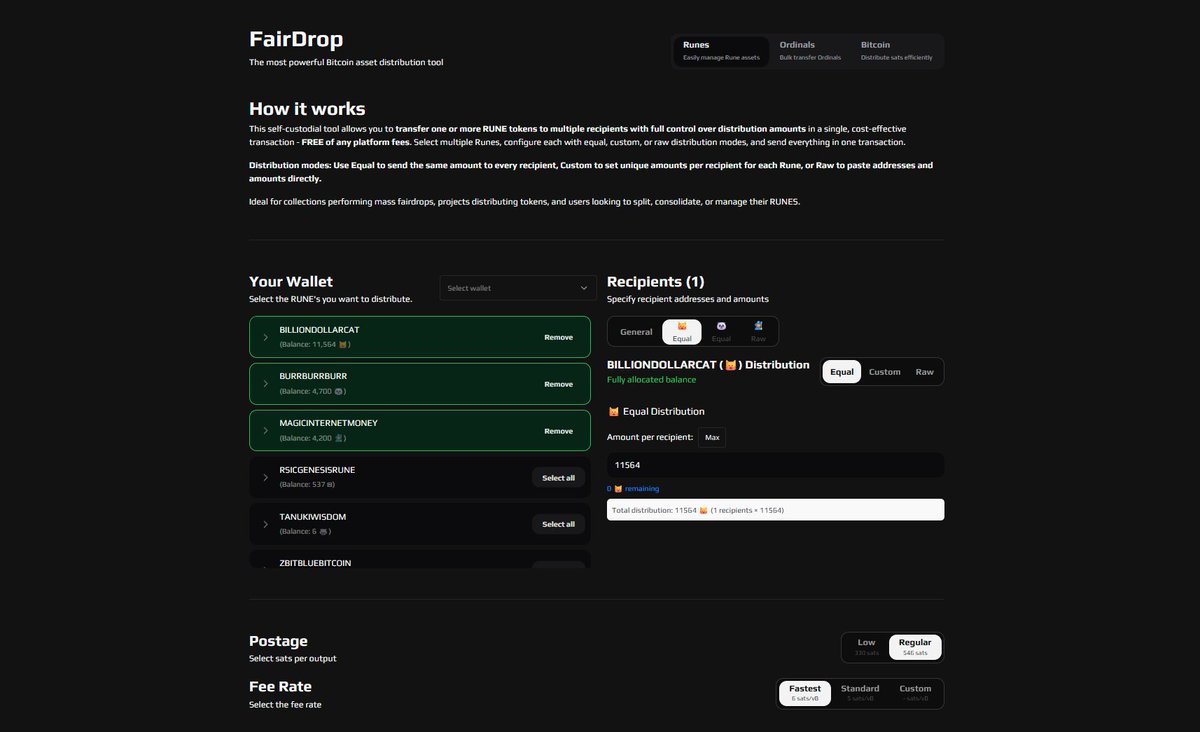Expand the MAGICINTERNETMONEY rune row
Screen dimensions: 1200x732
266,431
